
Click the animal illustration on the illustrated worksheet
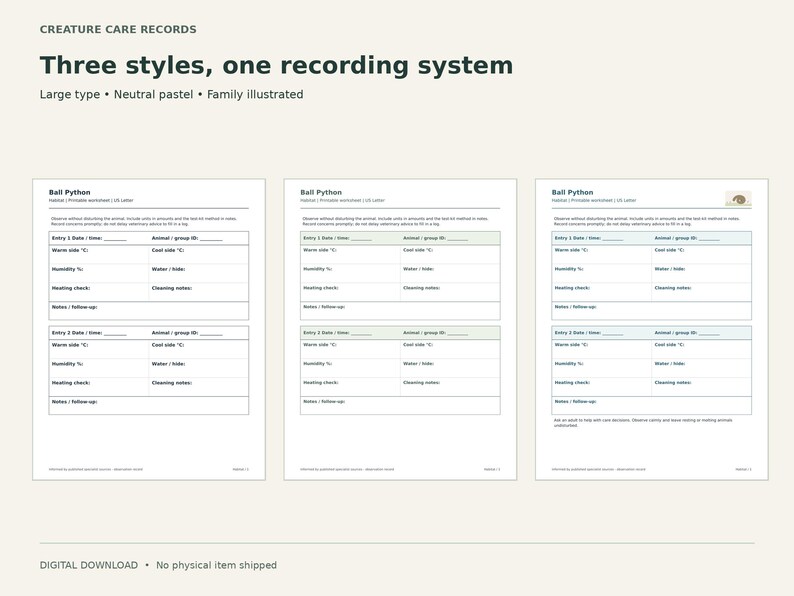click(x=738, y=198)
